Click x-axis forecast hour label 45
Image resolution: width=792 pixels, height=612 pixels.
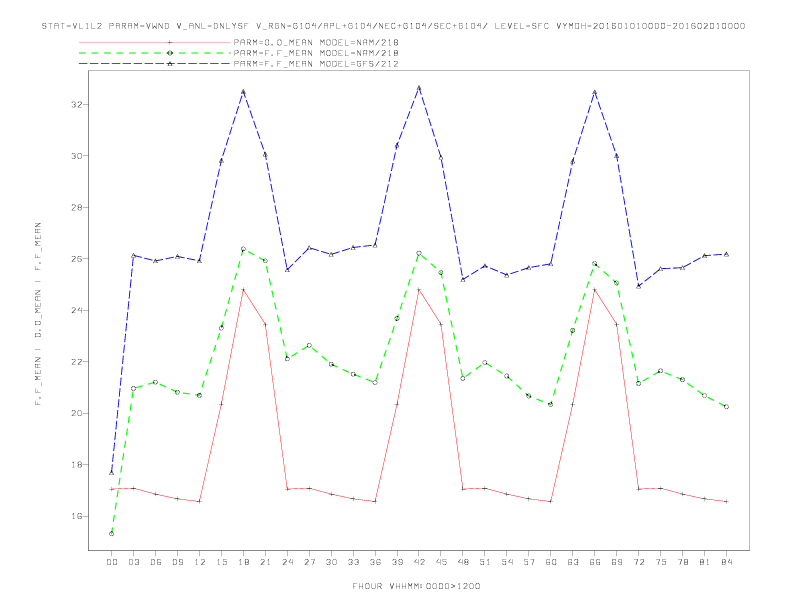click(441, 562)
